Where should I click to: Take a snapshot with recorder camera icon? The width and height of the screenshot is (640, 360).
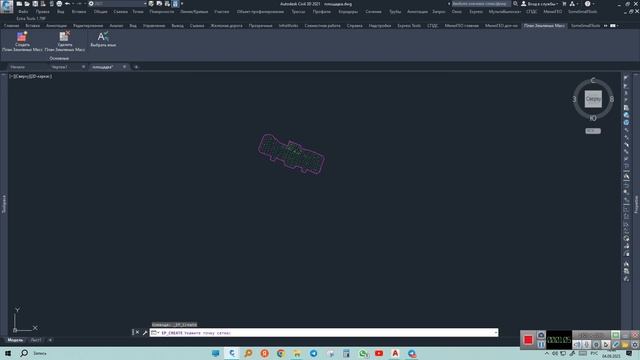click(541, 335)
